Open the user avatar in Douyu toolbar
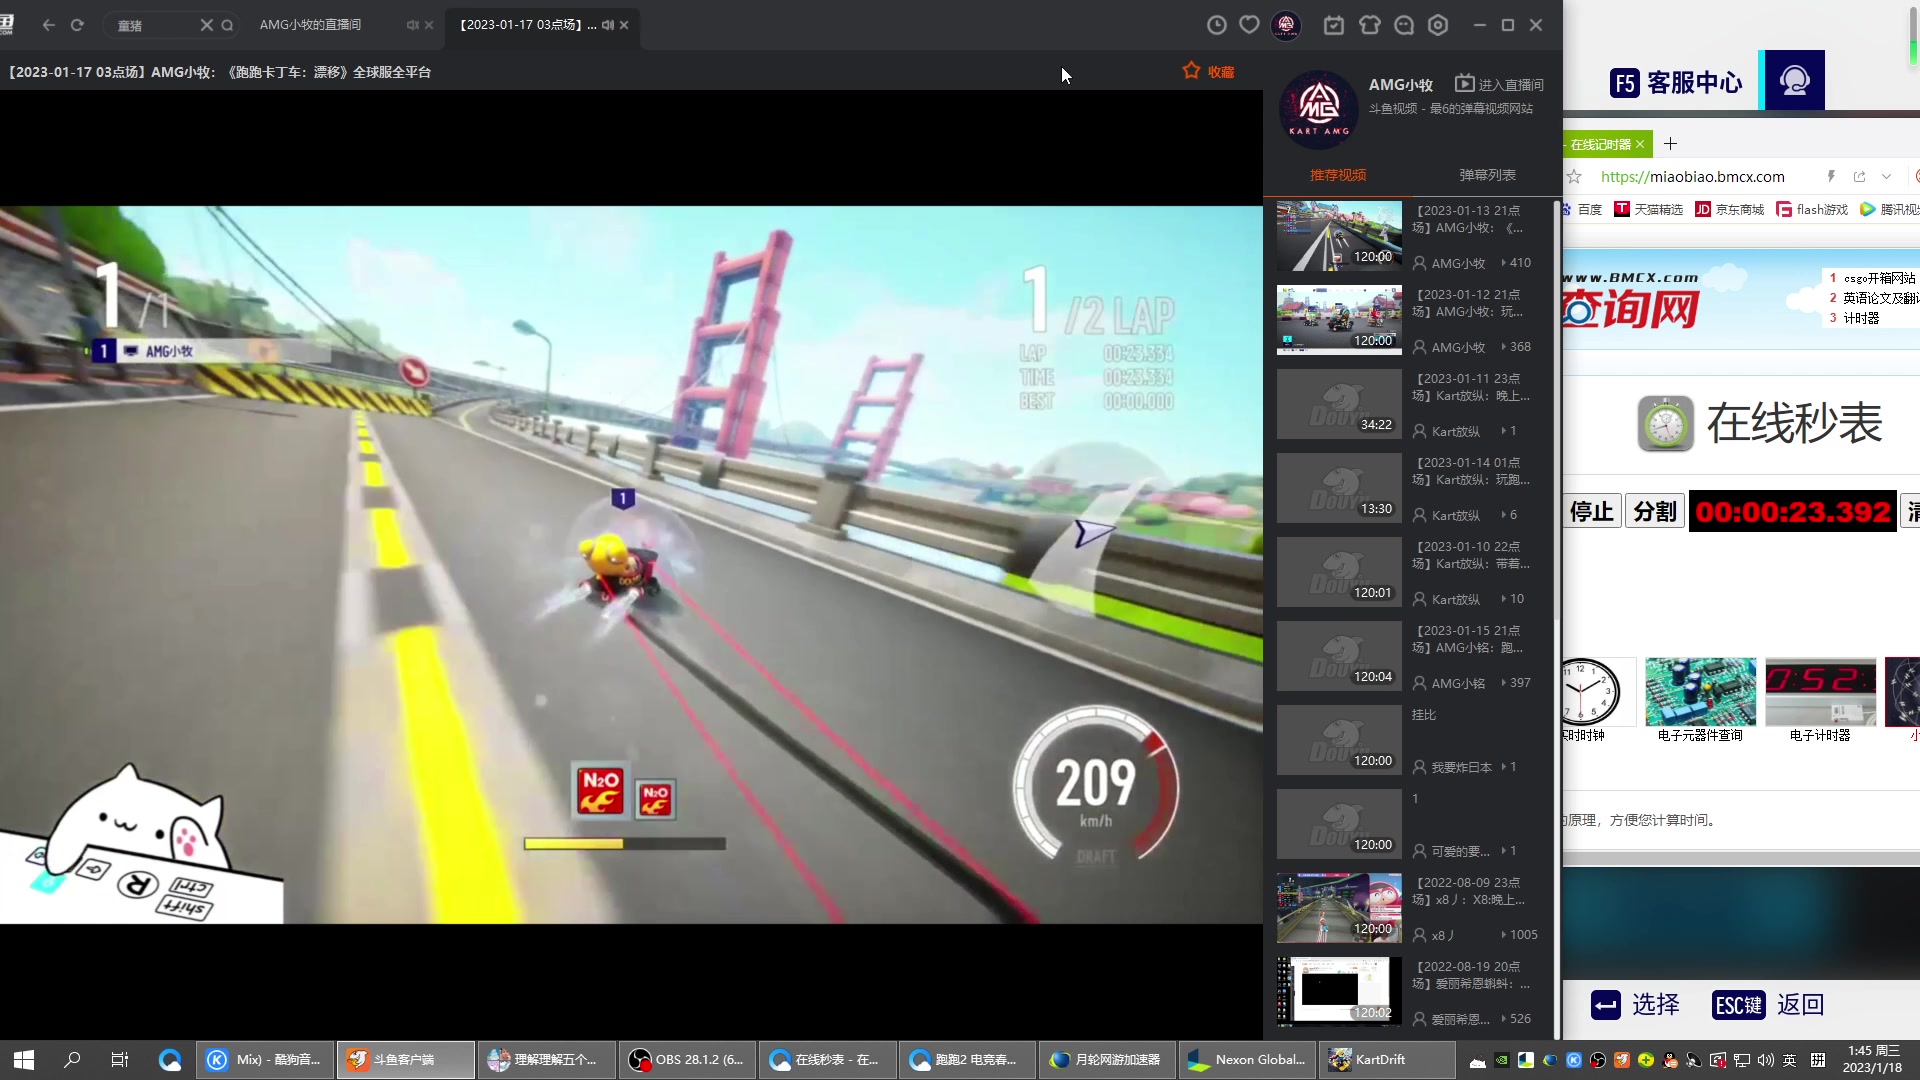This screenshot has width=1920, height=1080. pyautogui.click(x=1286, y=25)
